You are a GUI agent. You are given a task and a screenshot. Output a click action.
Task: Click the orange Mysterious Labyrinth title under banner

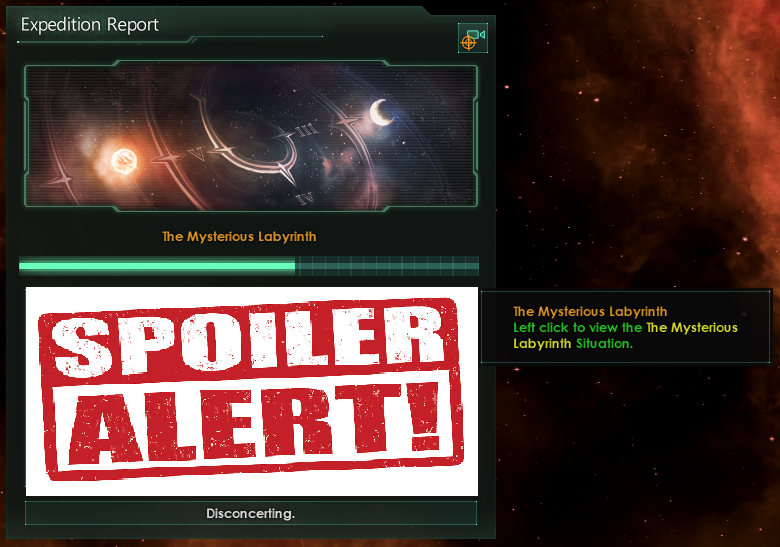tap(239, 236)
